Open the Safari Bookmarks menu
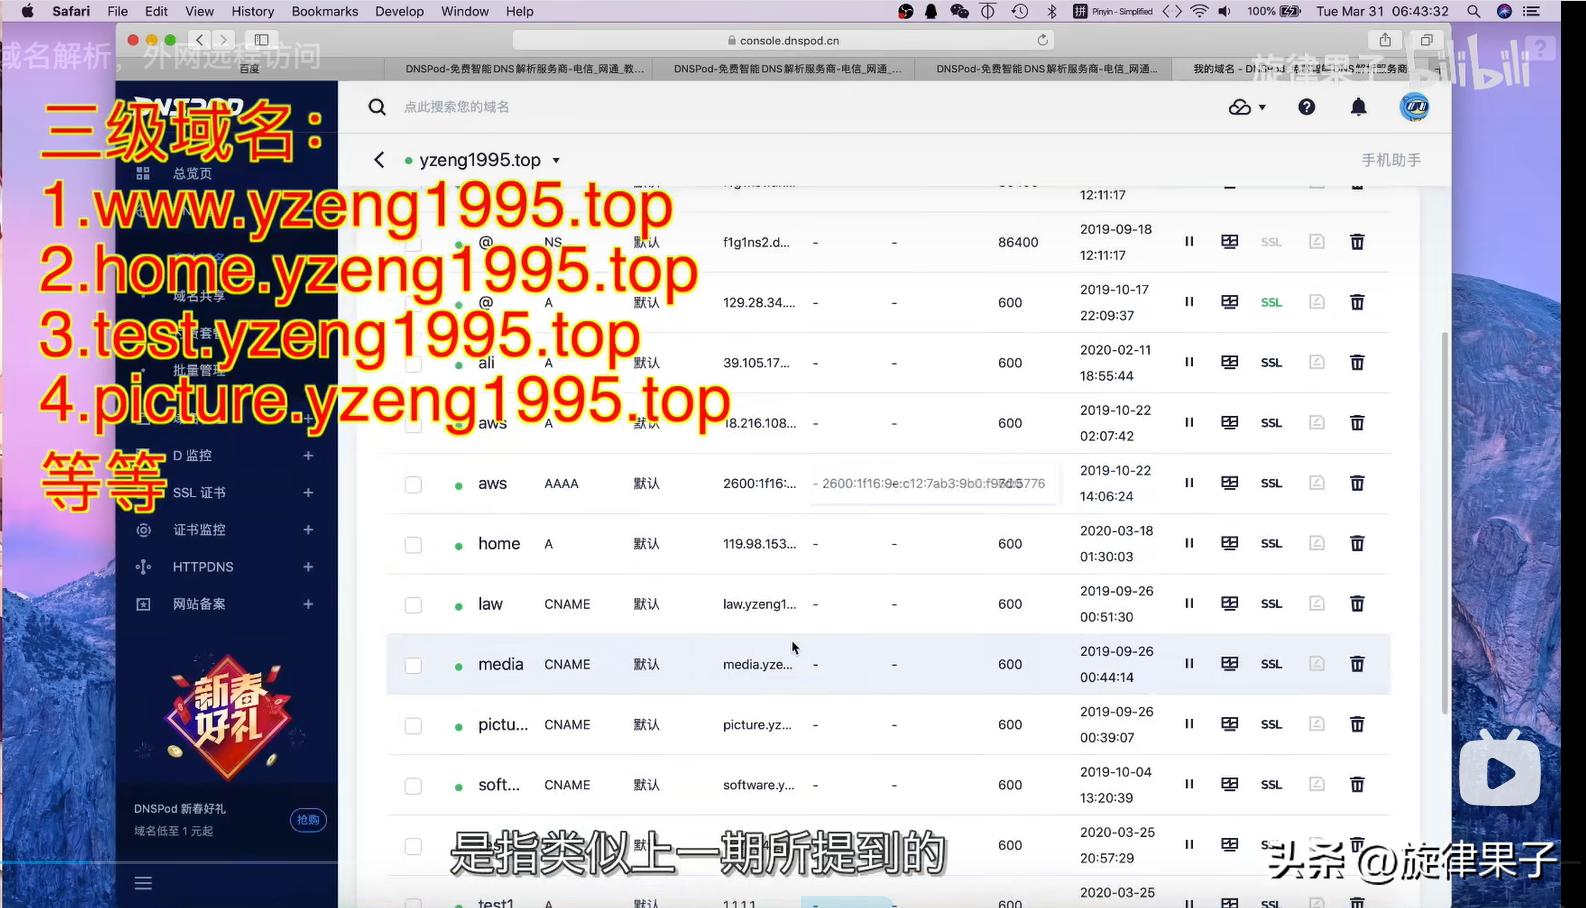1586x908 pixels. click(x=325, y=11)
